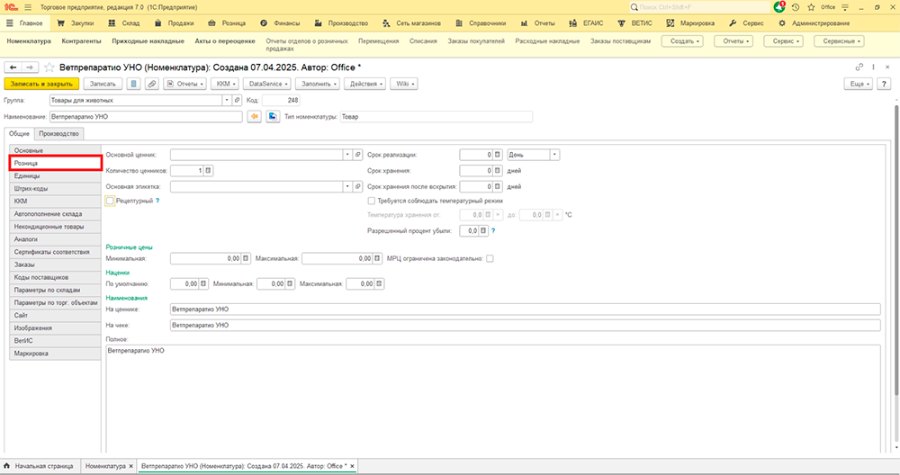This screenshot has height=475, width=900.
Task: Open the ККМ dropdown button
Action: (224, 84)
